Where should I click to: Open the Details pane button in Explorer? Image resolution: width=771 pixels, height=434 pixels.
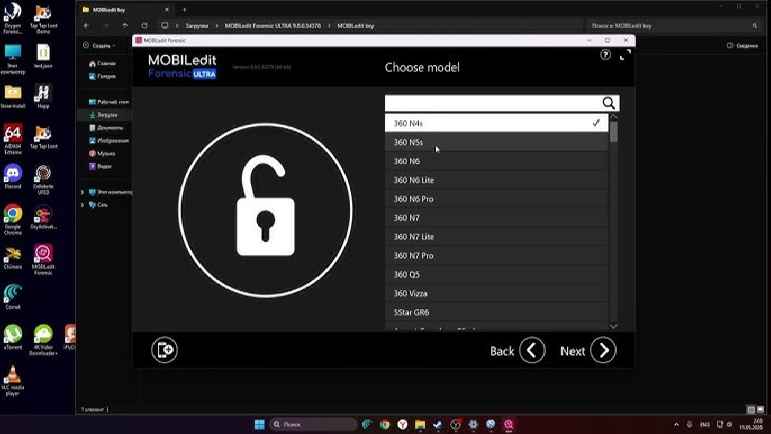[x=742, y=45]
